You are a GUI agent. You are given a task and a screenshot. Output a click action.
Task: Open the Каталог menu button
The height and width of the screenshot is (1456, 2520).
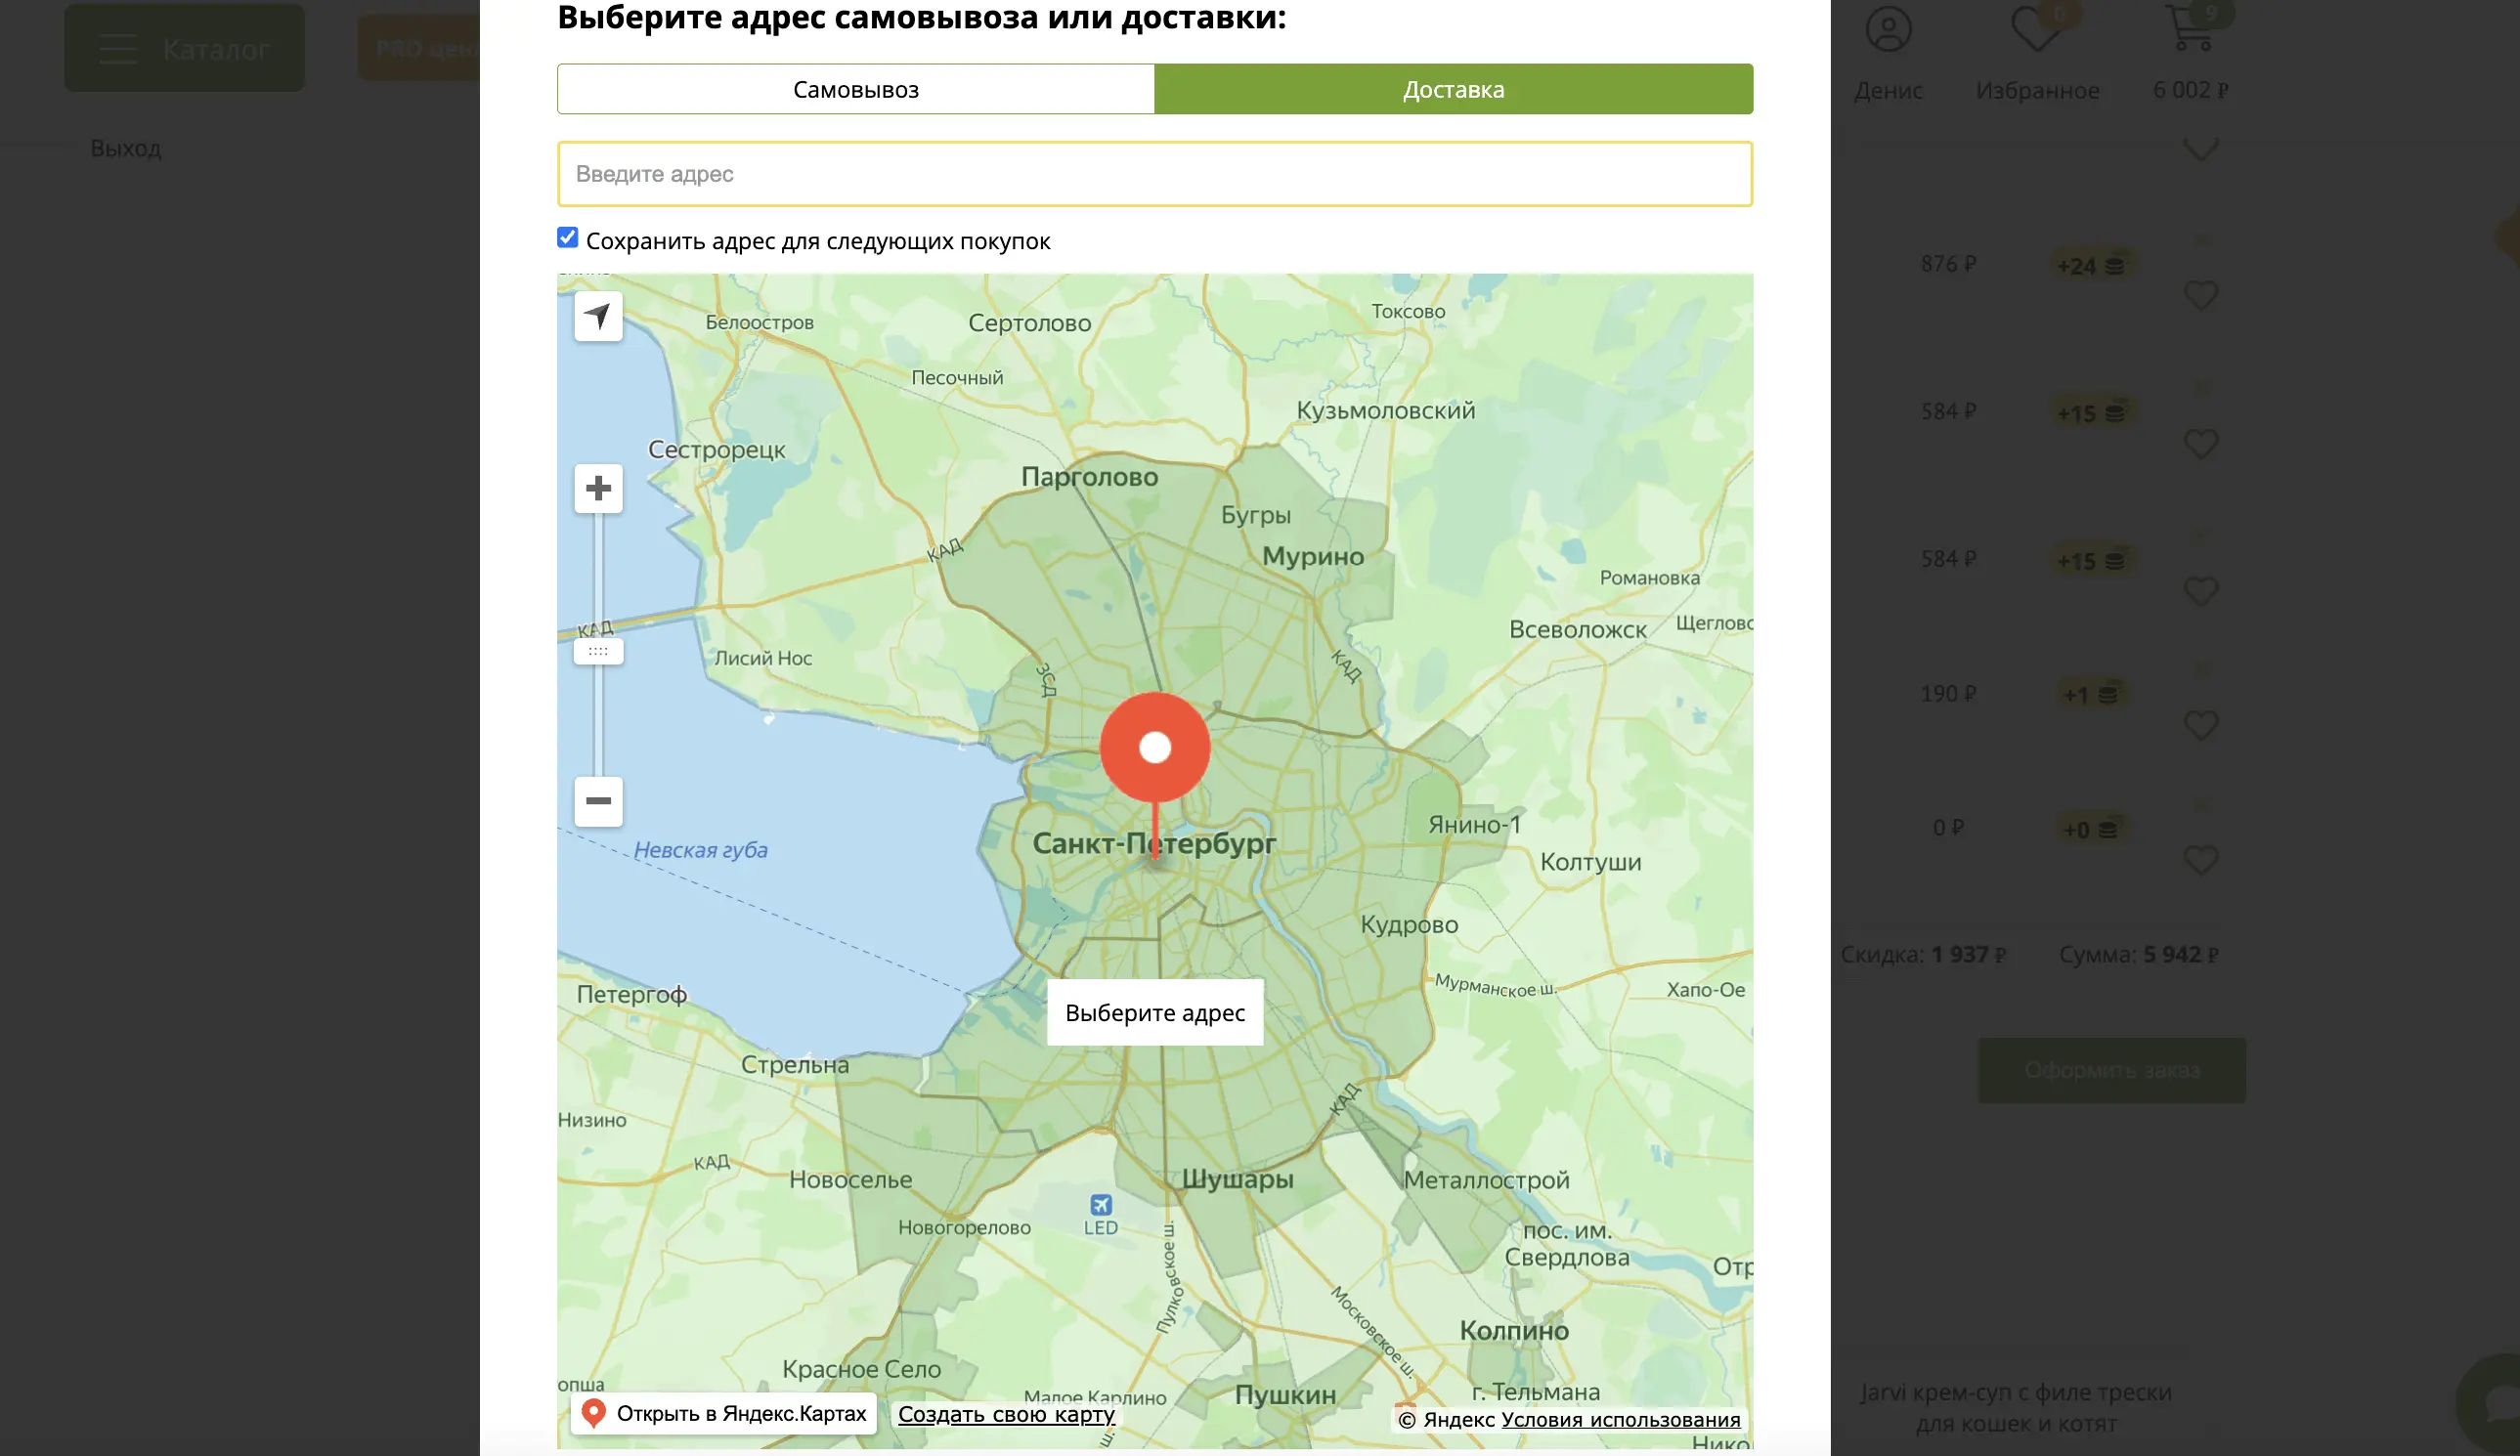pos(185,48)
